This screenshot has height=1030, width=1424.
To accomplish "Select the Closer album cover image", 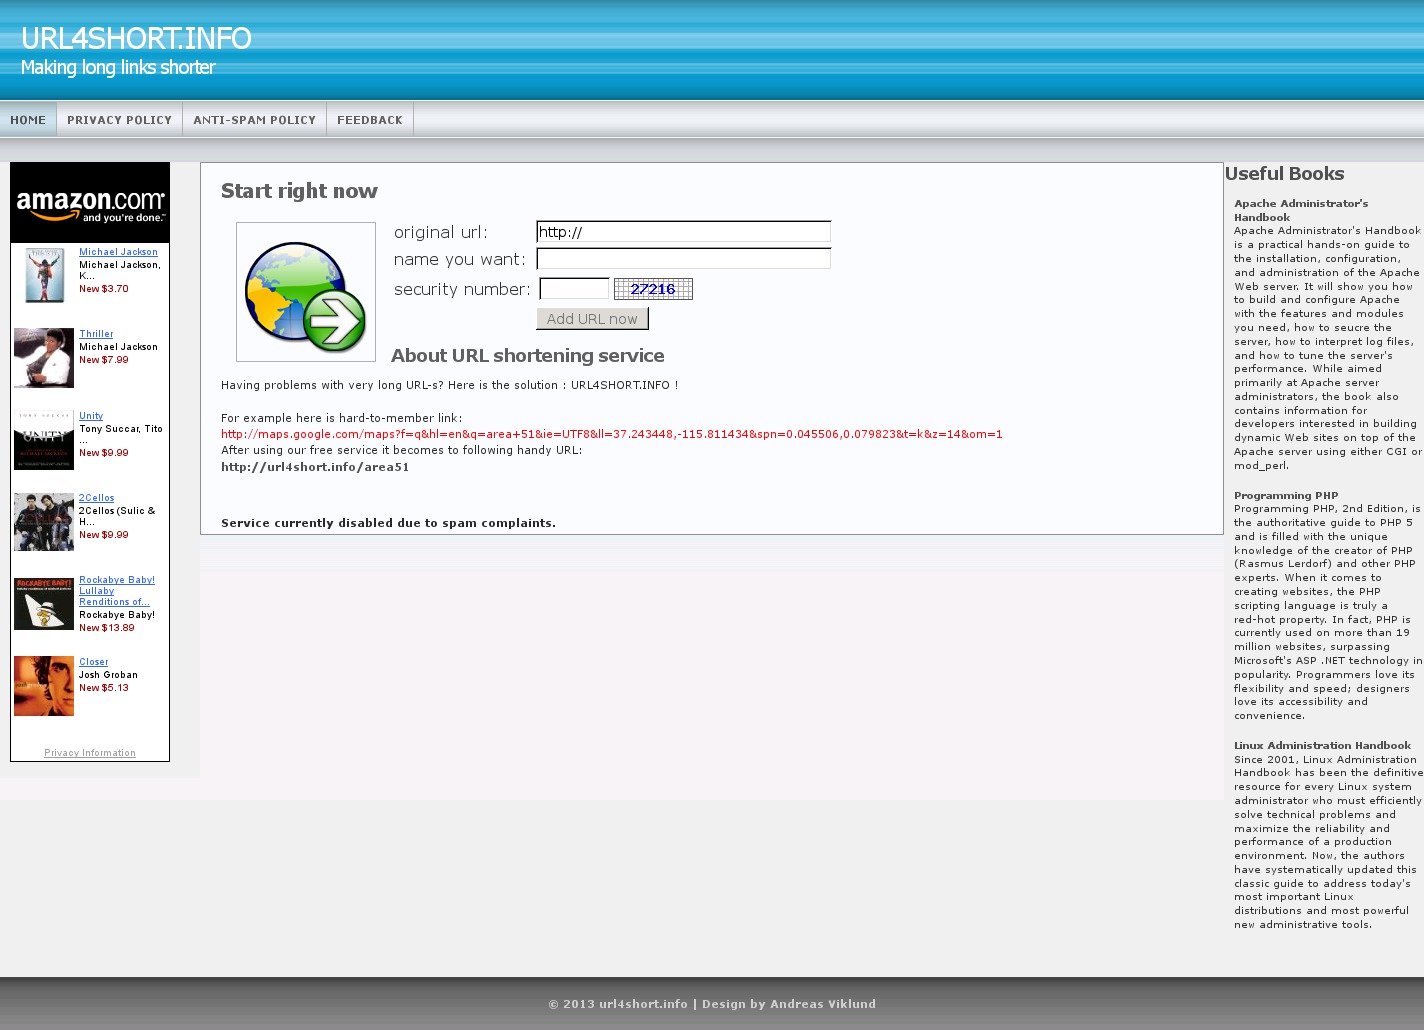I will 44,685.
